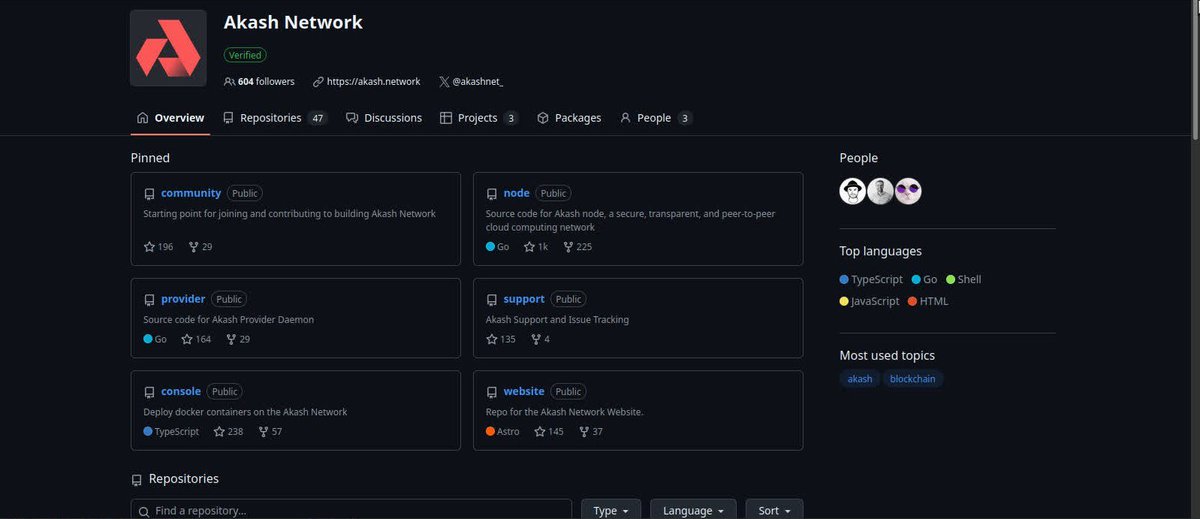The width and height of the screenshot is (1200, 519).
Task: View the 225 forks of node
Action: pyautogui.click(x=578, y=247)
